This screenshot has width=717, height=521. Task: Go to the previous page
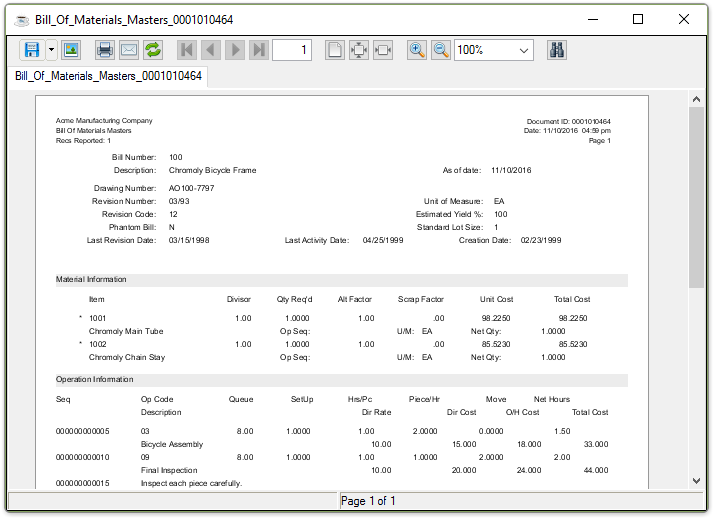[x=211, y=49]
